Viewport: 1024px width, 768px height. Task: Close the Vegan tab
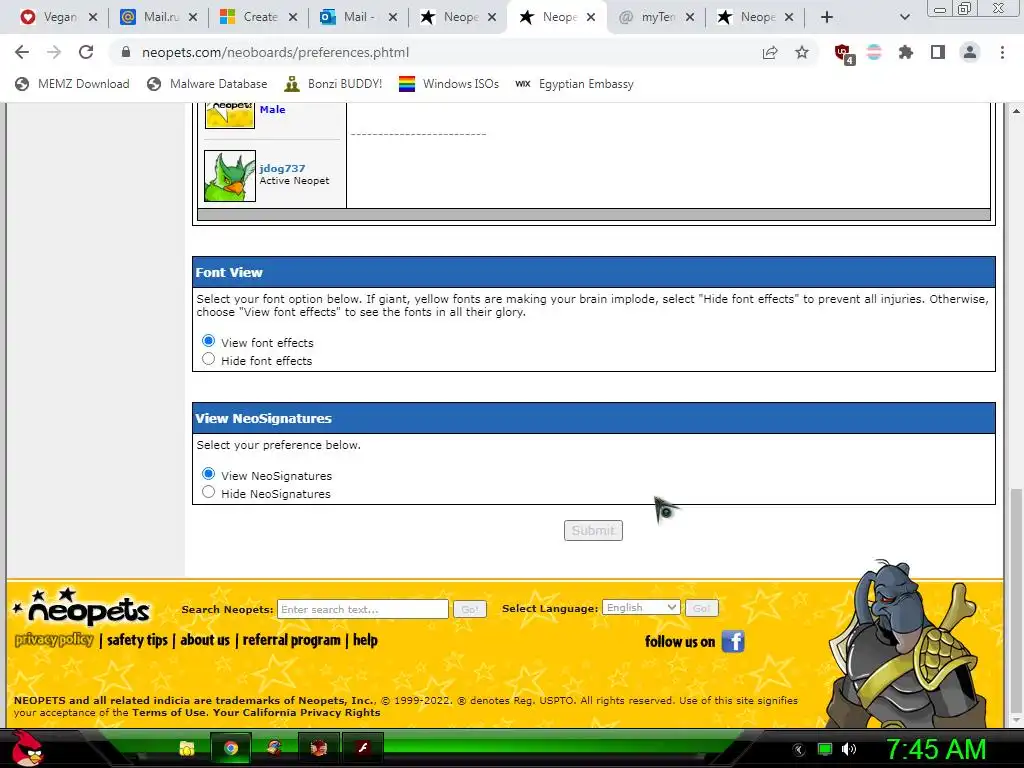click(93, 17)
